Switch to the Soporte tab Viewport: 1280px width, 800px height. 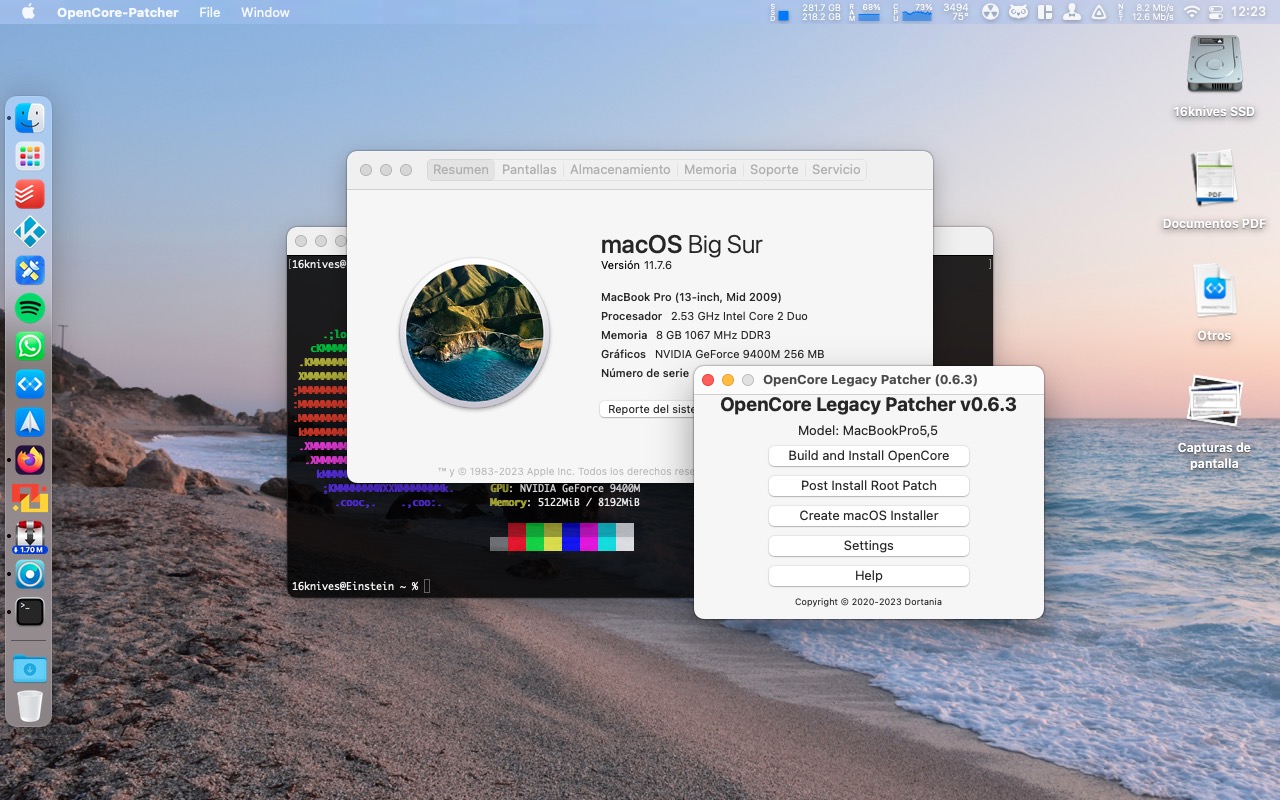point(774,170)
